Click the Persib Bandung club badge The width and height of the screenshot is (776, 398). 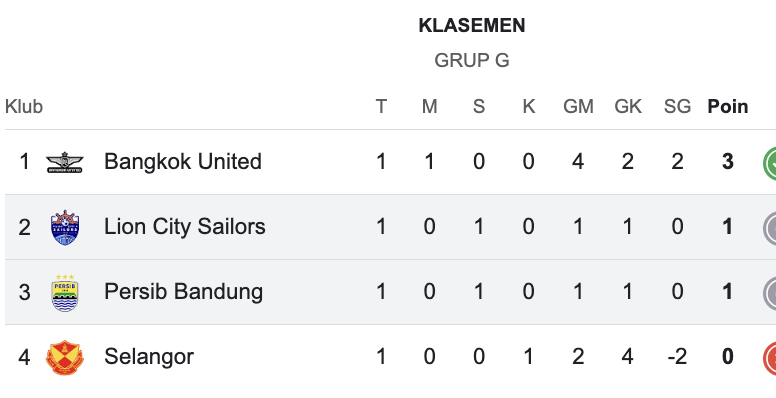[x=65, y=293]
